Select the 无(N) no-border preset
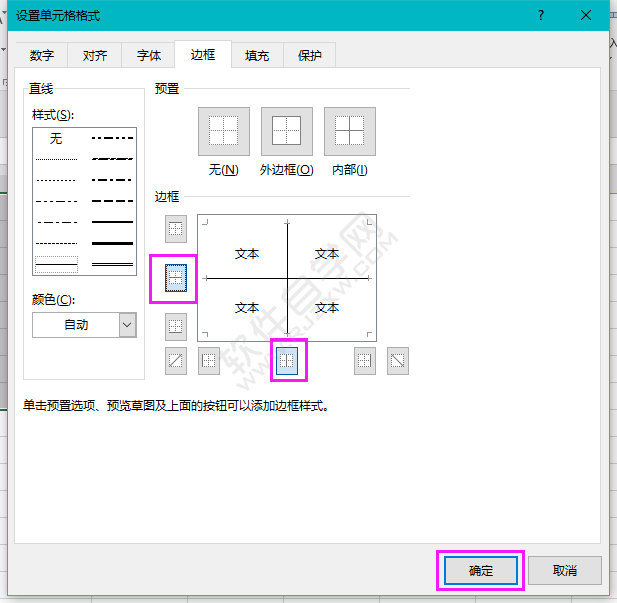The height and width of the screenshot is (603, 617). pos(224,131)
